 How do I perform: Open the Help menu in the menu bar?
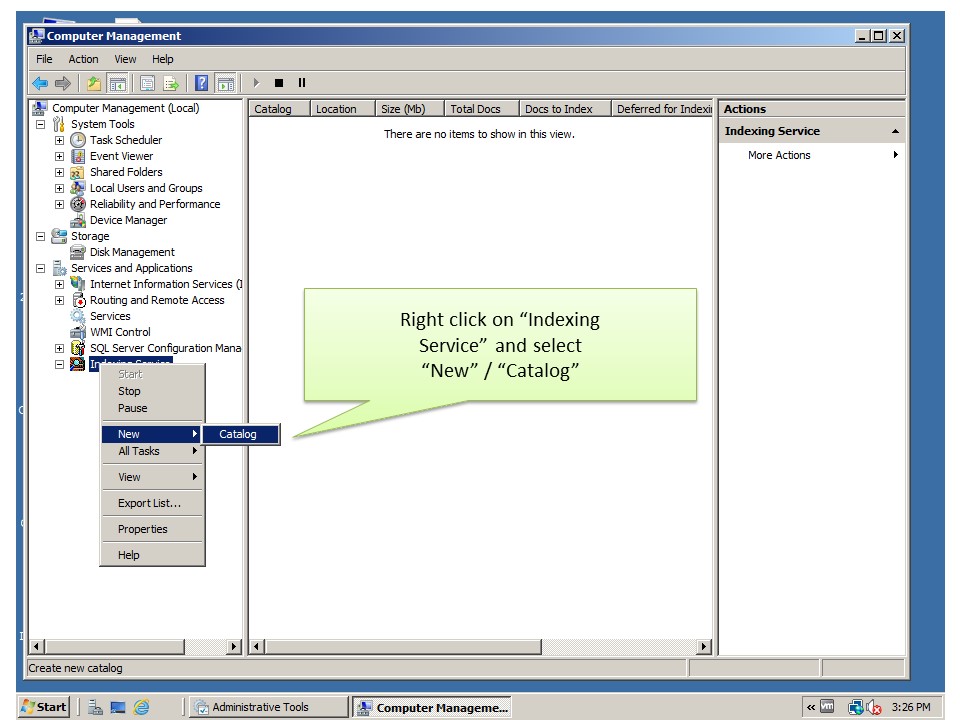163,59
